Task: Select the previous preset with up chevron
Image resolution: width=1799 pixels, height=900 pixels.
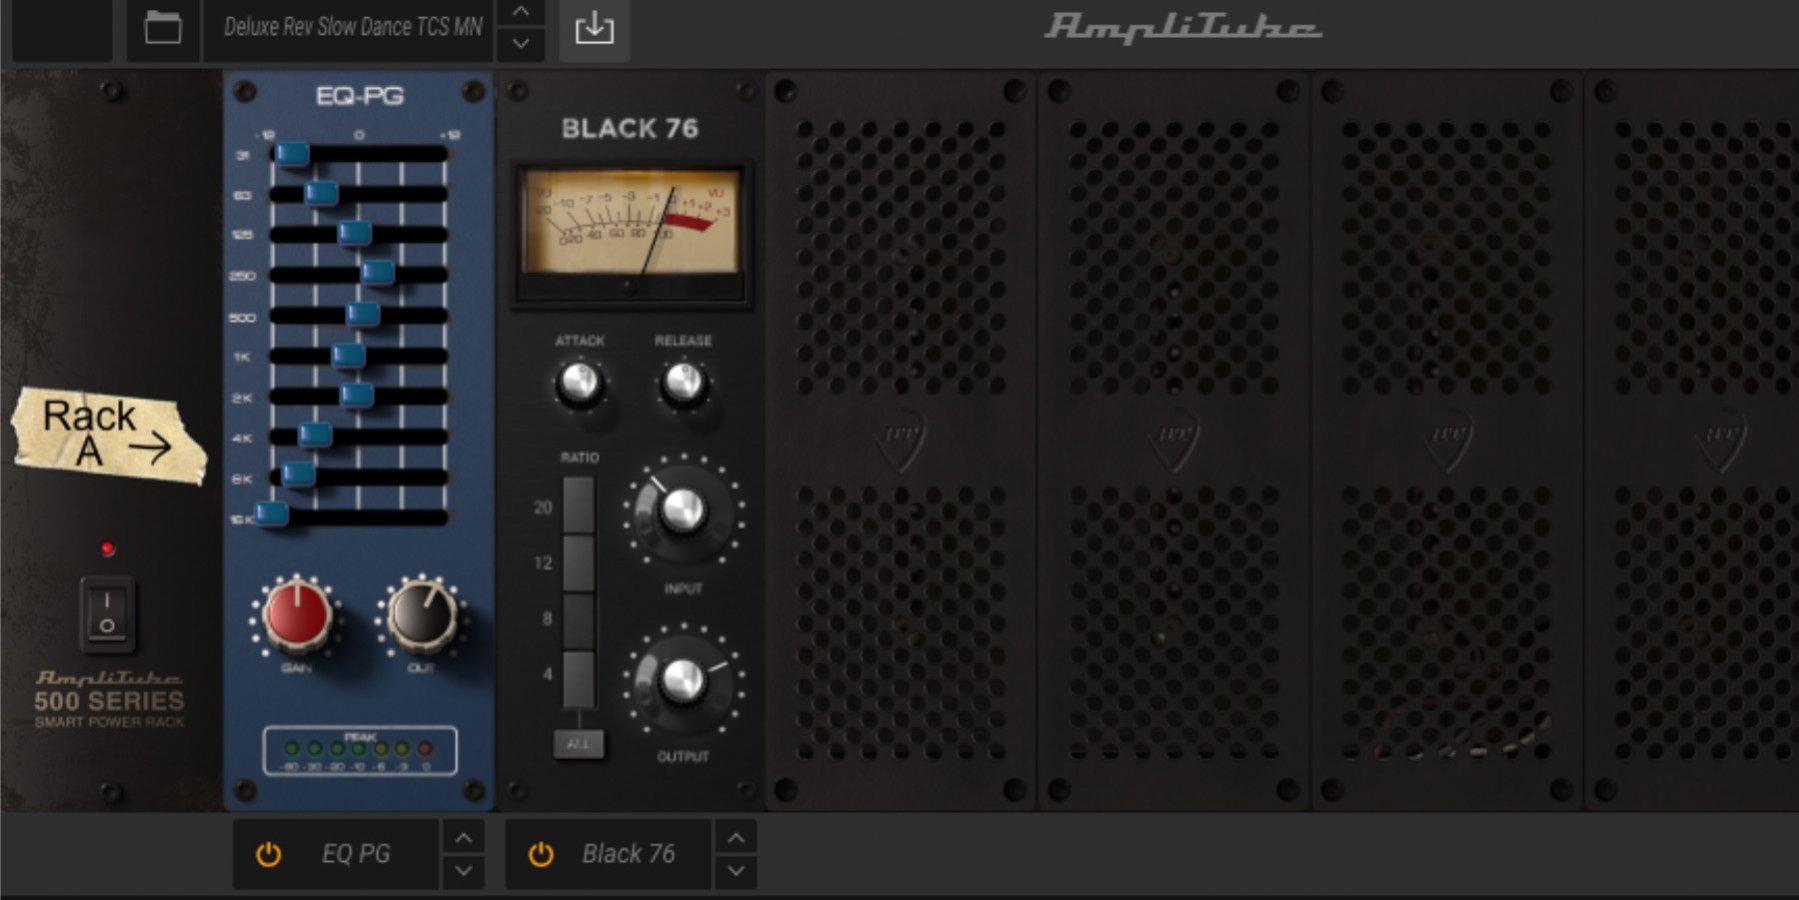Action: point(521,12)
